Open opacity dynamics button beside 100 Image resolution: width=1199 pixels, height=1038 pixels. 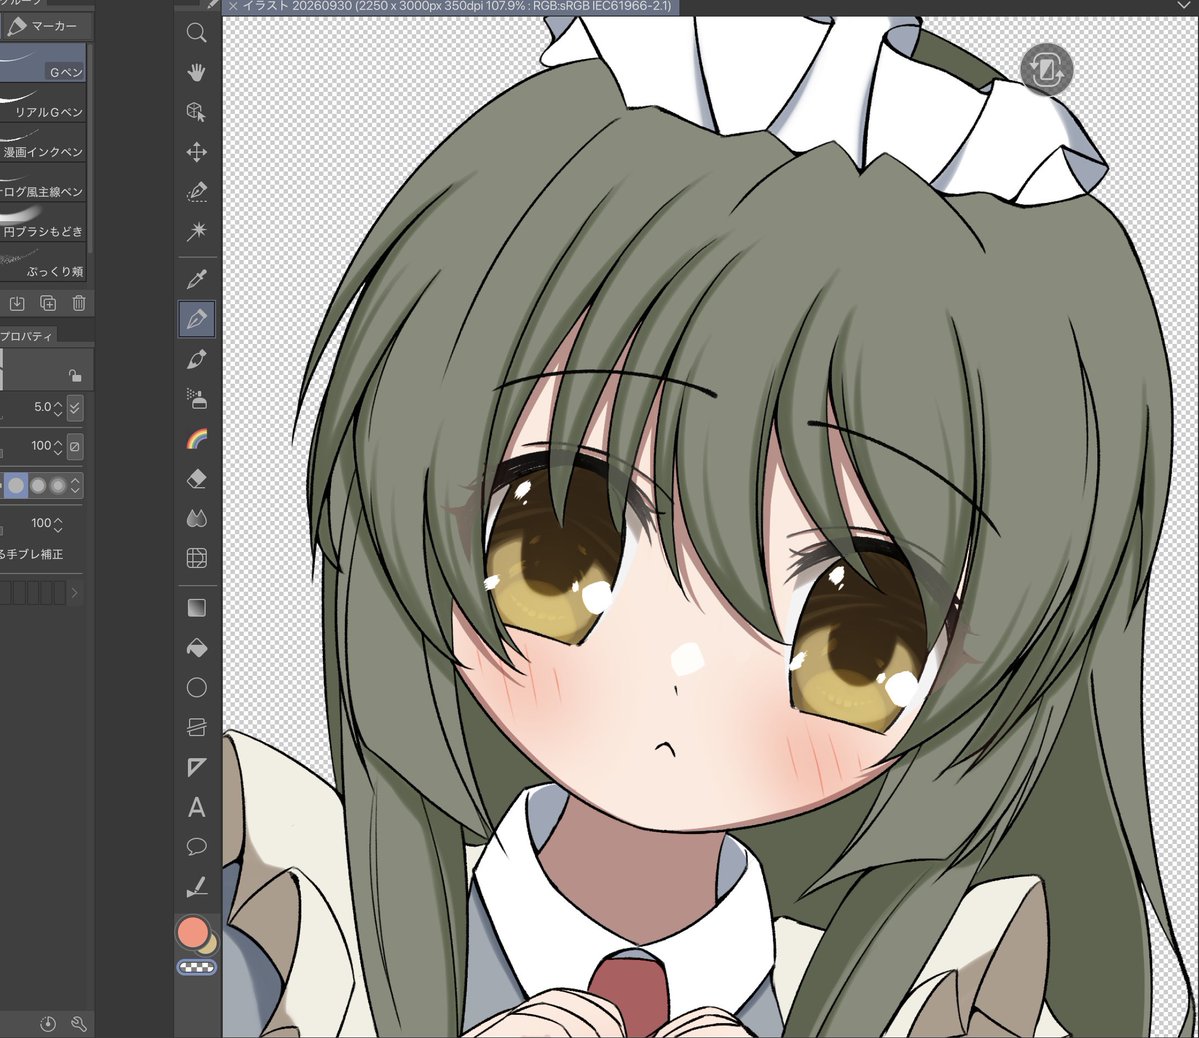(75, 447)
